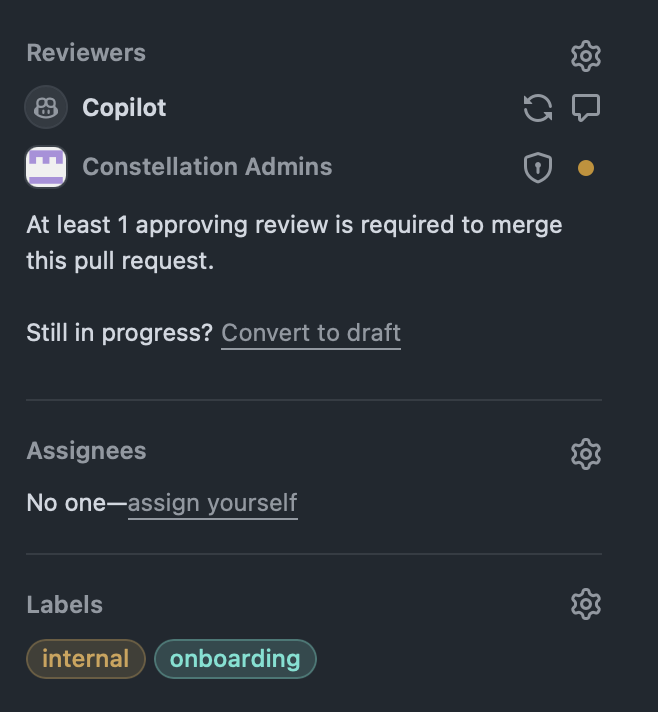Click the Copilot reviewer name

[124, 108]
